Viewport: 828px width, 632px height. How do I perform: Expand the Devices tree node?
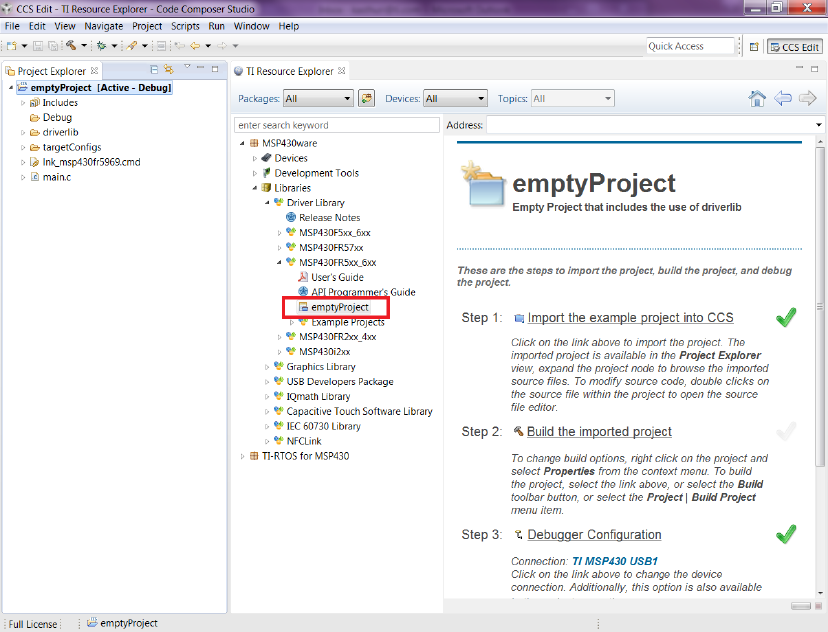[x=255, y=158]
